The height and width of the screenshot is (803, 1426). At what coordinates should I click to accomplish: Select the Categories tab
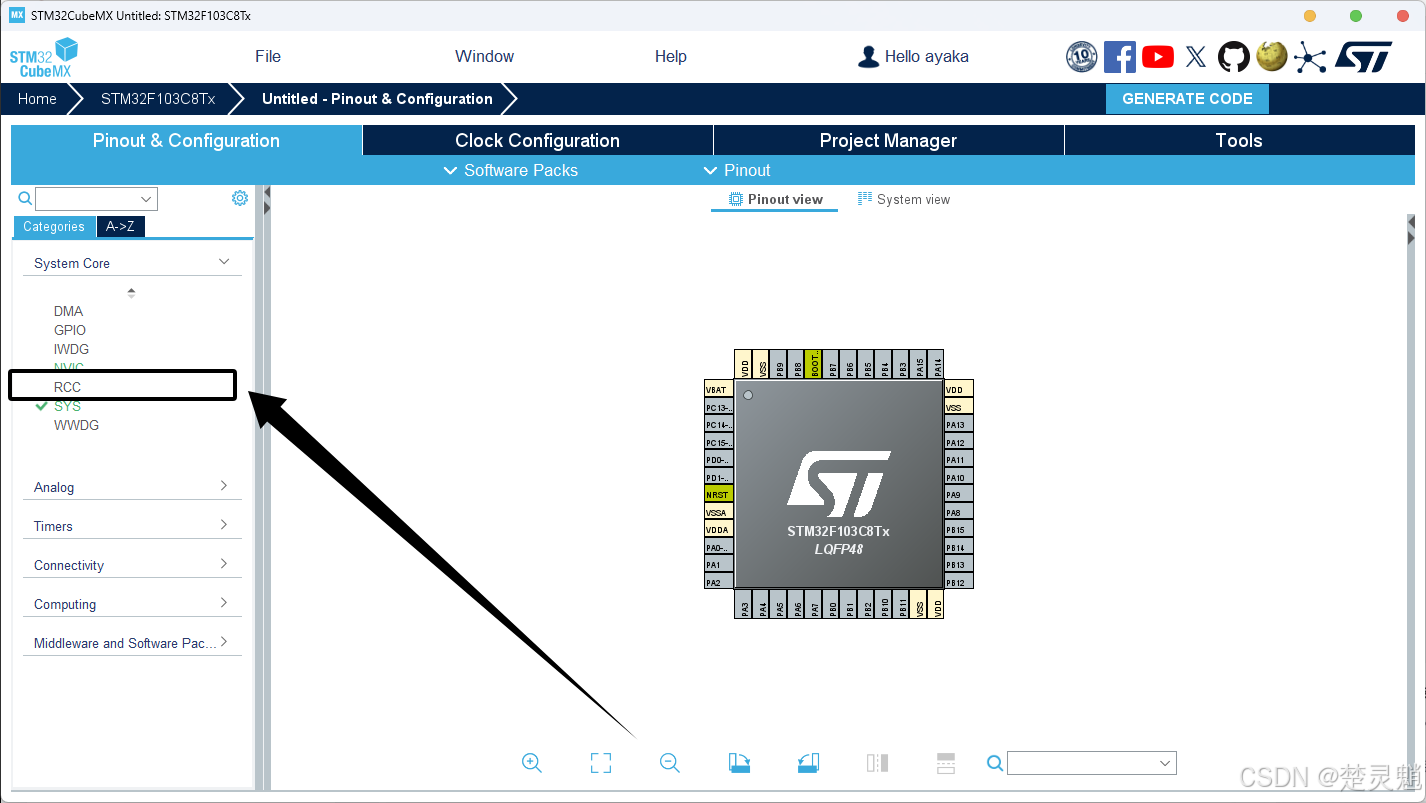[x=54, y=227]
